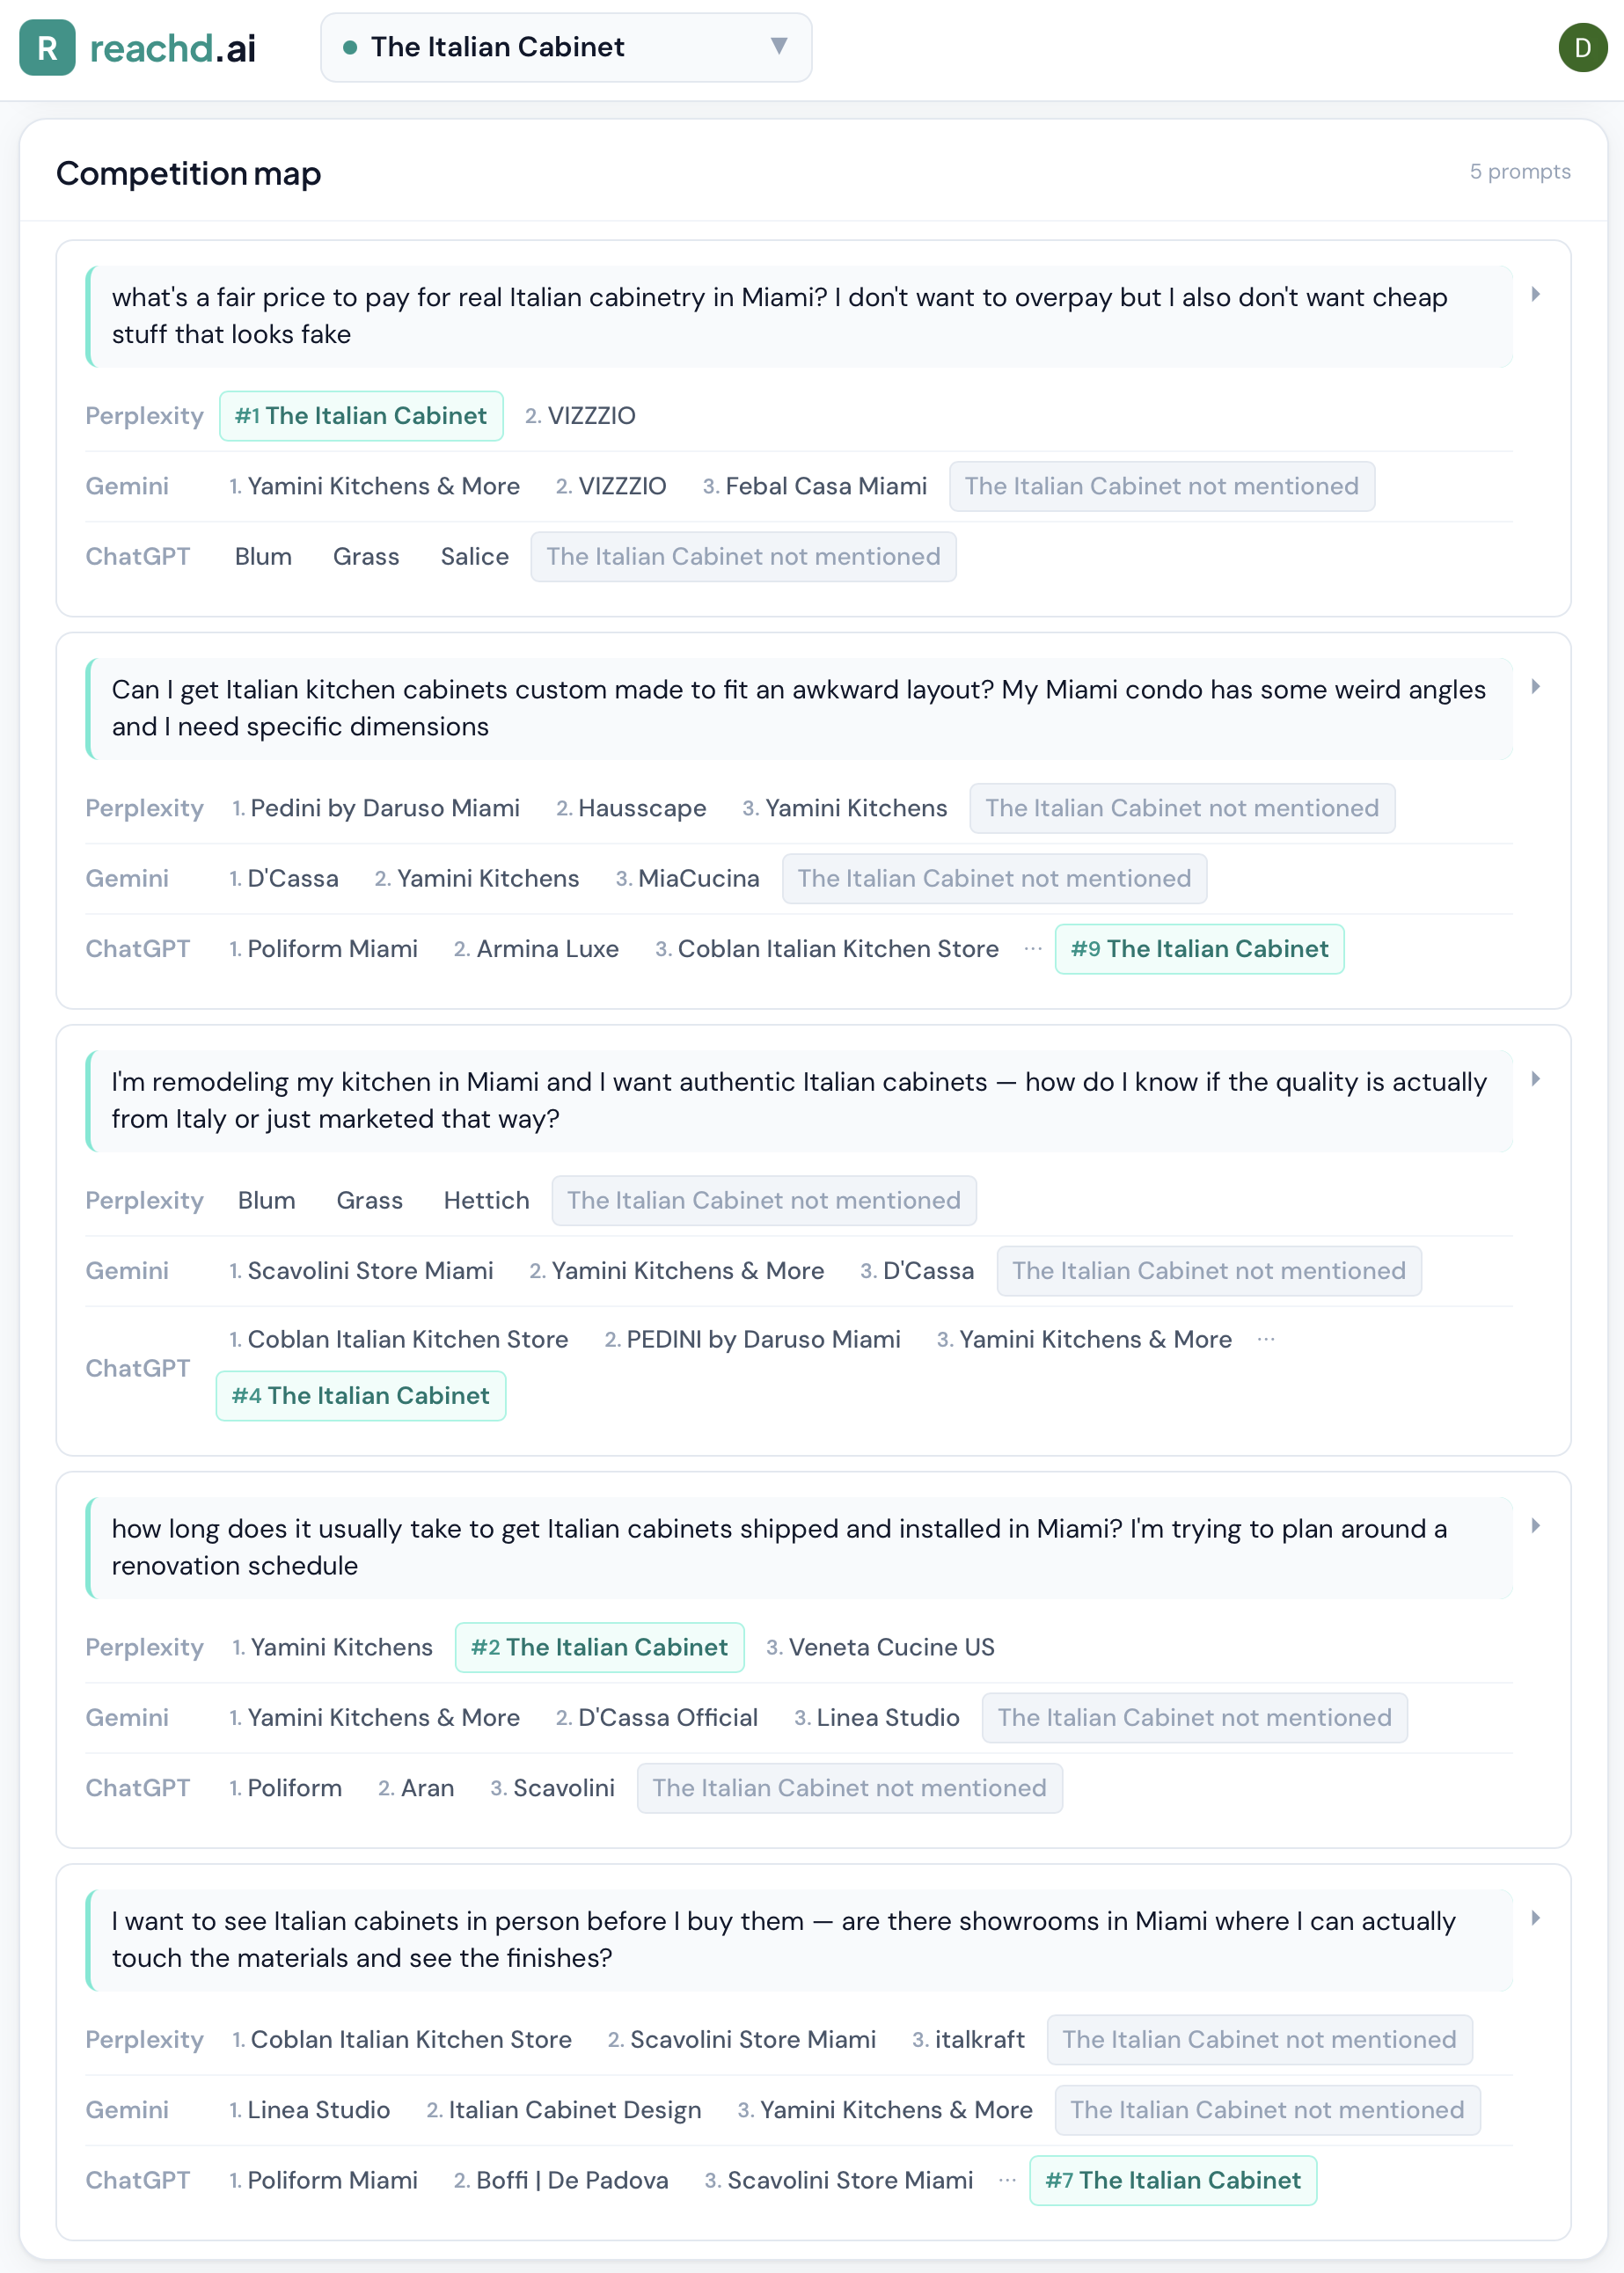Open The Italian Cabinet brand dropdown
The image size is (1624, 2273).
565,47
